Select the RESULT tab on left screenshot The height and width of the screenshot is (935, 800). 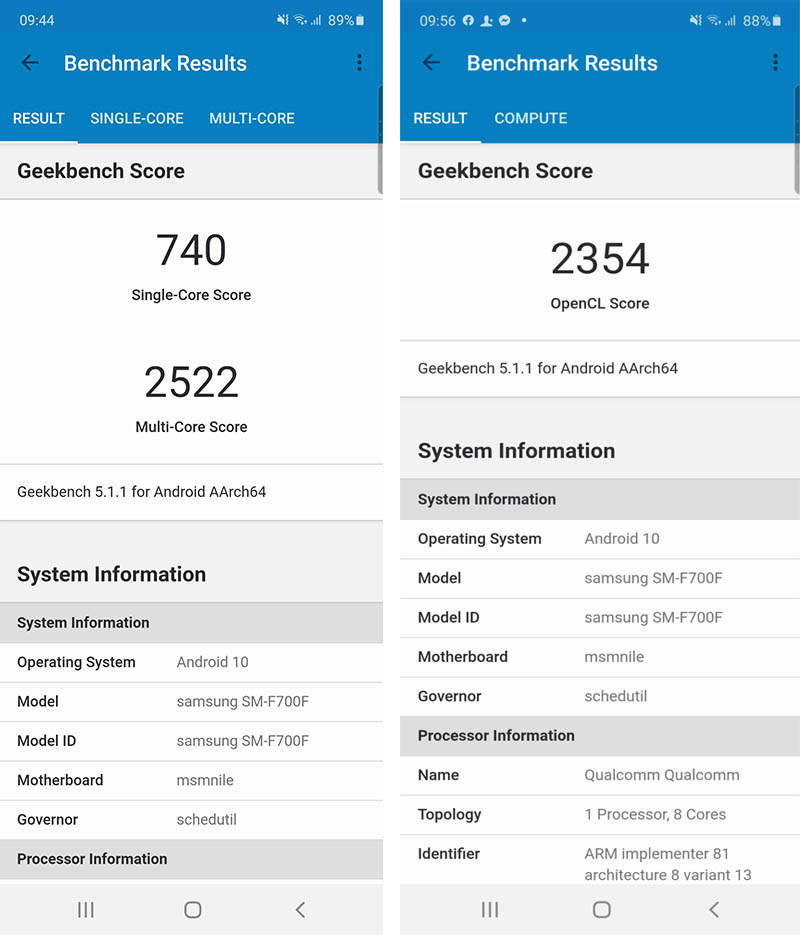click(38, 118)
